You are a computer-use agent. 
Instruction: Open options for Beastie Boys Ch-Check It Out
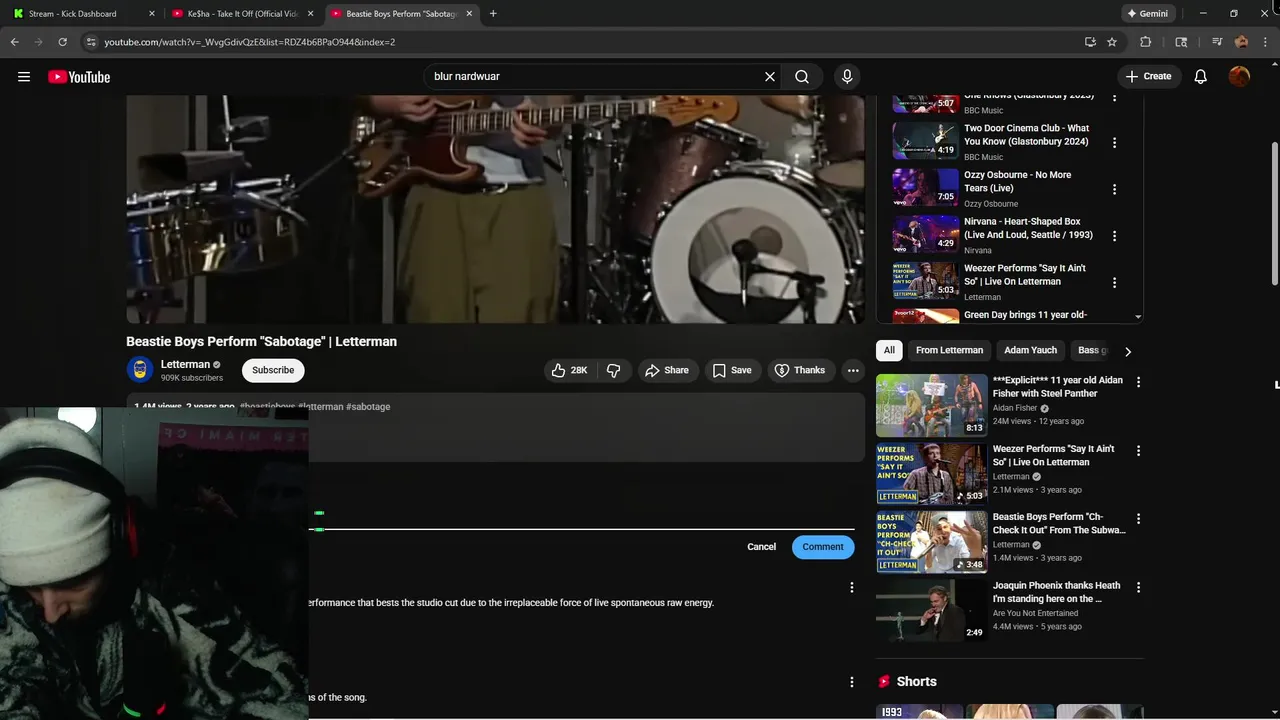click(1138, 519)
